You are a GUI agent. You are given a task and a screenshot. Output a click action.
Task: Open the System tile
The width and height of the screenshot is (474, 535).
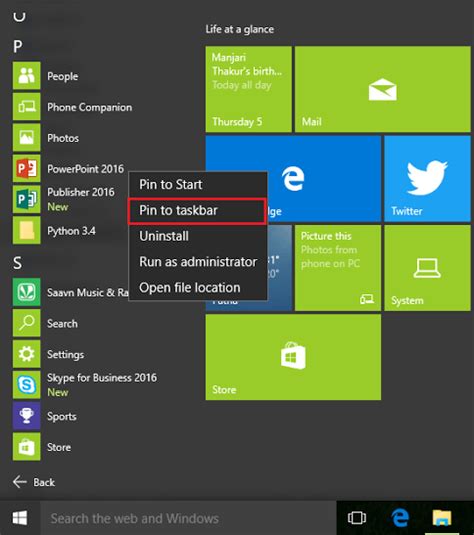[x=428, y=268]
